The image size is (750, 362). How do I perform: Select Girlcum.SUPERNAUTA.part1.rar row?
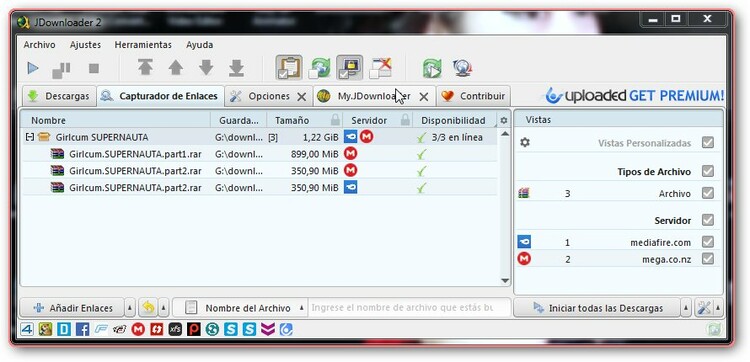coord(259,154)
